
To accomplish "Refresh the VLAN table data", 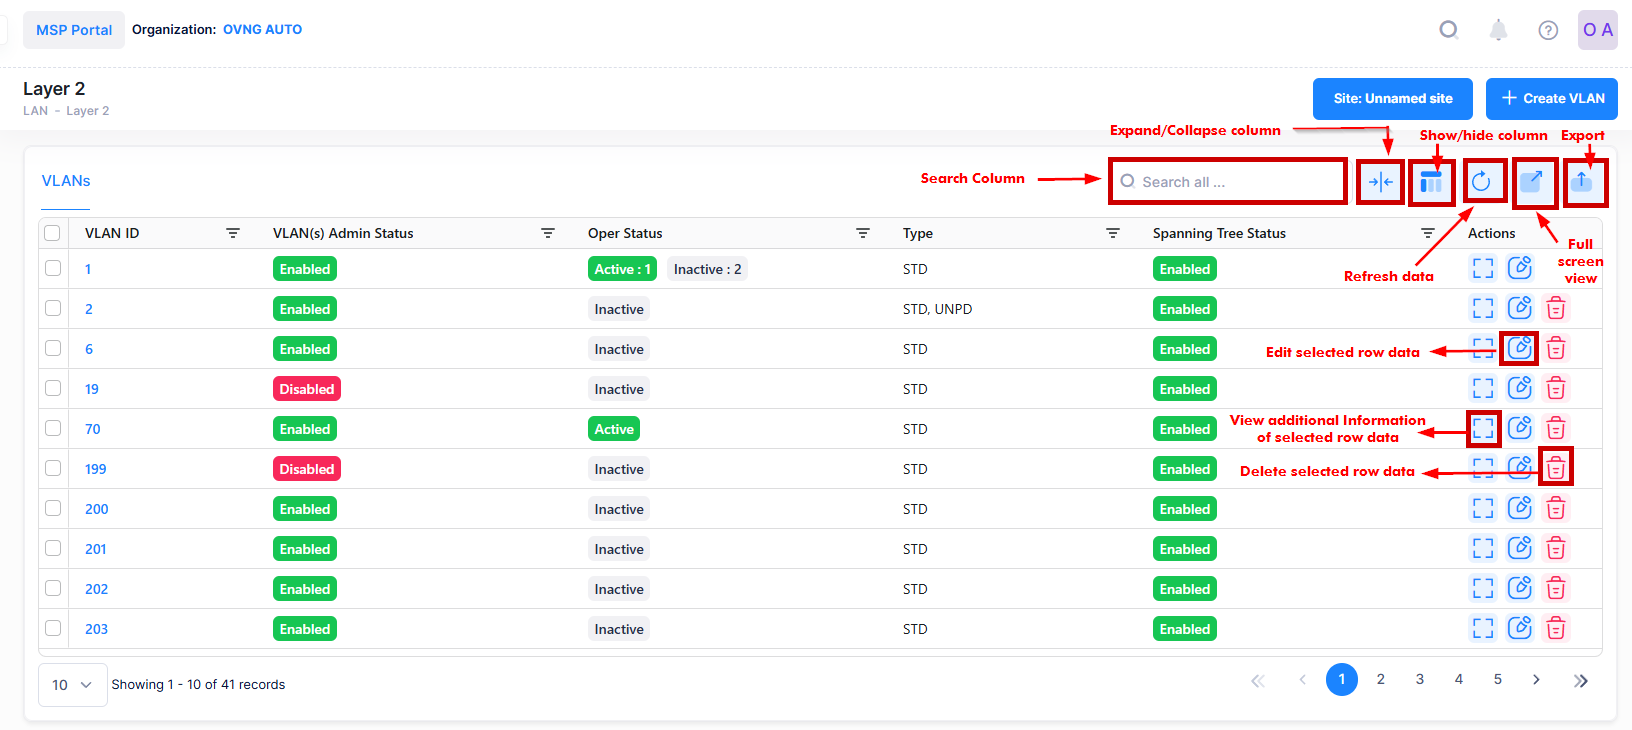I will pyautogui.click(x=1481, y=181).
